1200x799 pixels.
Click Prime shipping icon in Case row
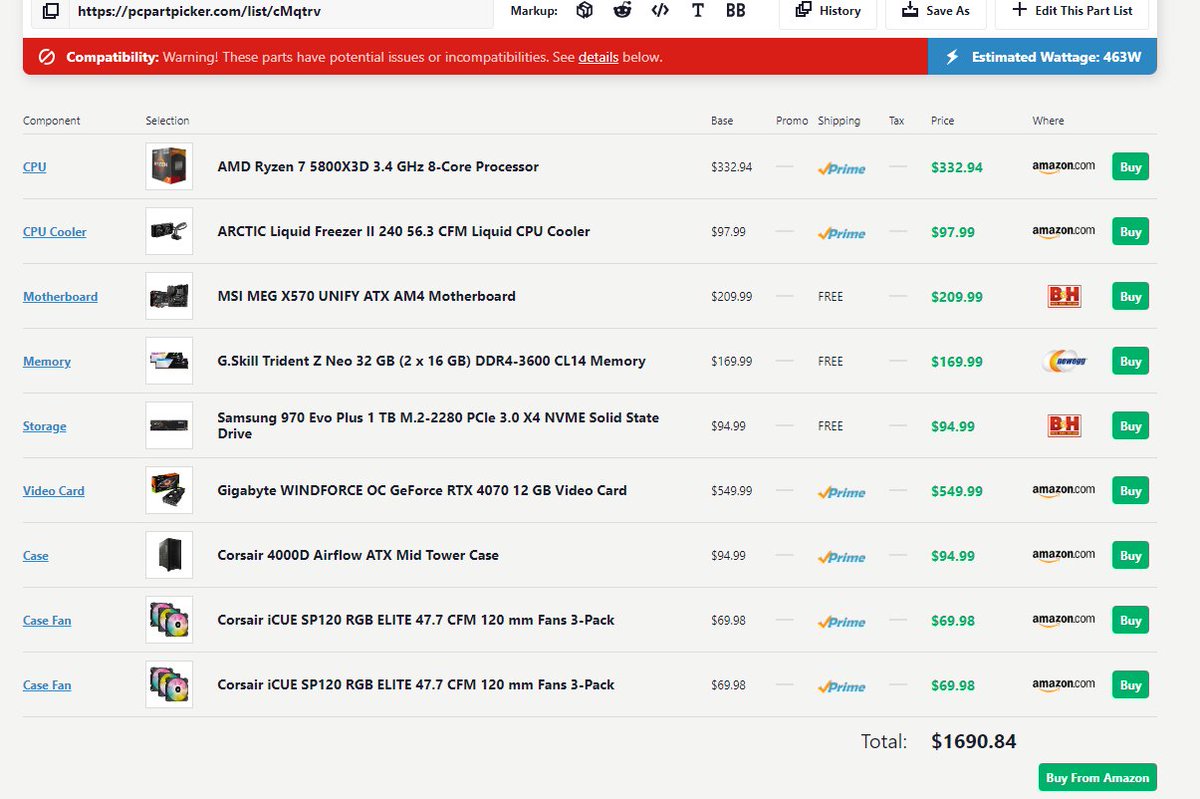(x=841, y=557)
